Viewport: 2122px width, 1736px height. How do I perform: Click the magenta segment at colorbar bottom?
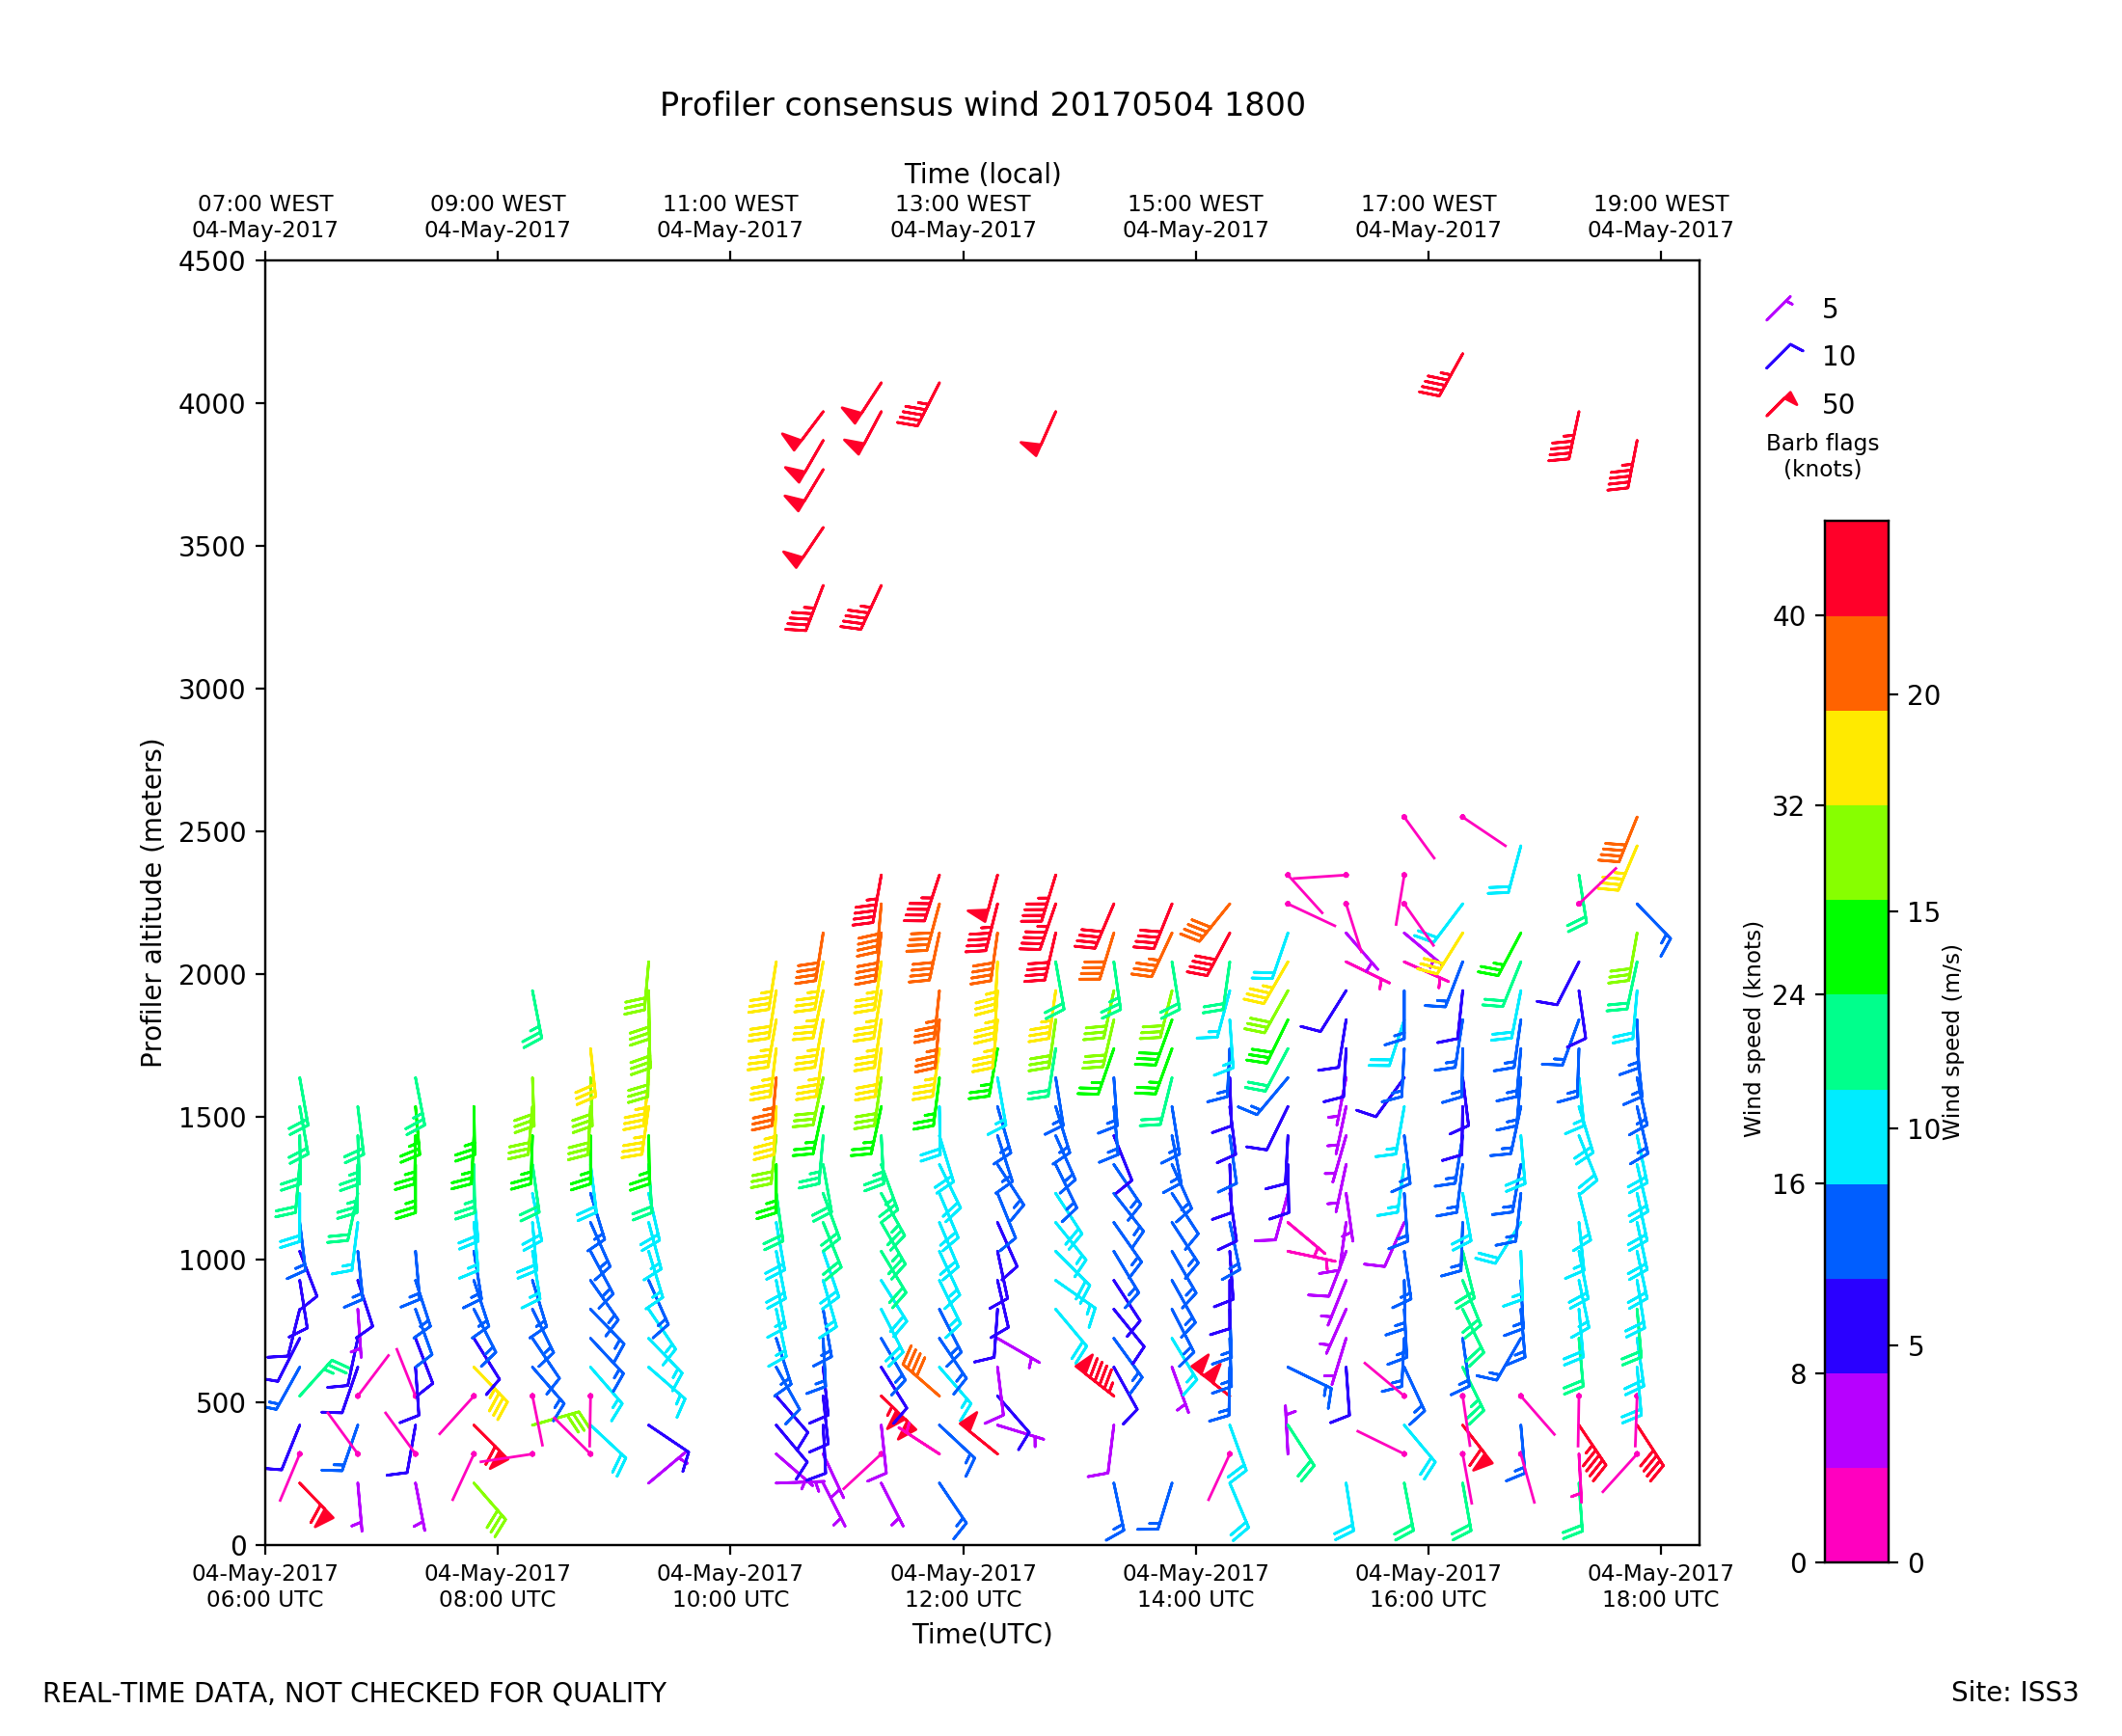coord(1856,1515)
